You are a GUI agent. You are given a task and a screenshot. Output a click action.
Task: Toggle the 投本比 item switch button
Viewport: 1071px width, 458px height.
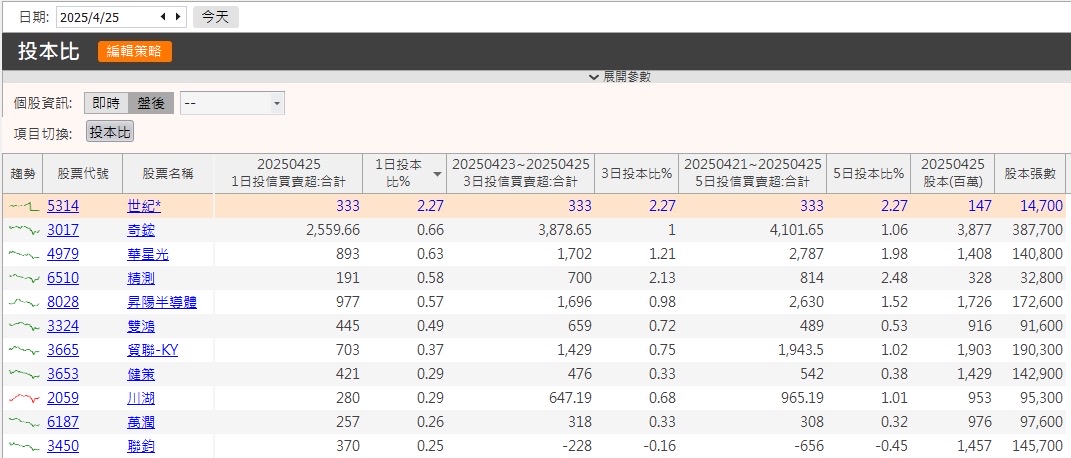click(110, 132)
